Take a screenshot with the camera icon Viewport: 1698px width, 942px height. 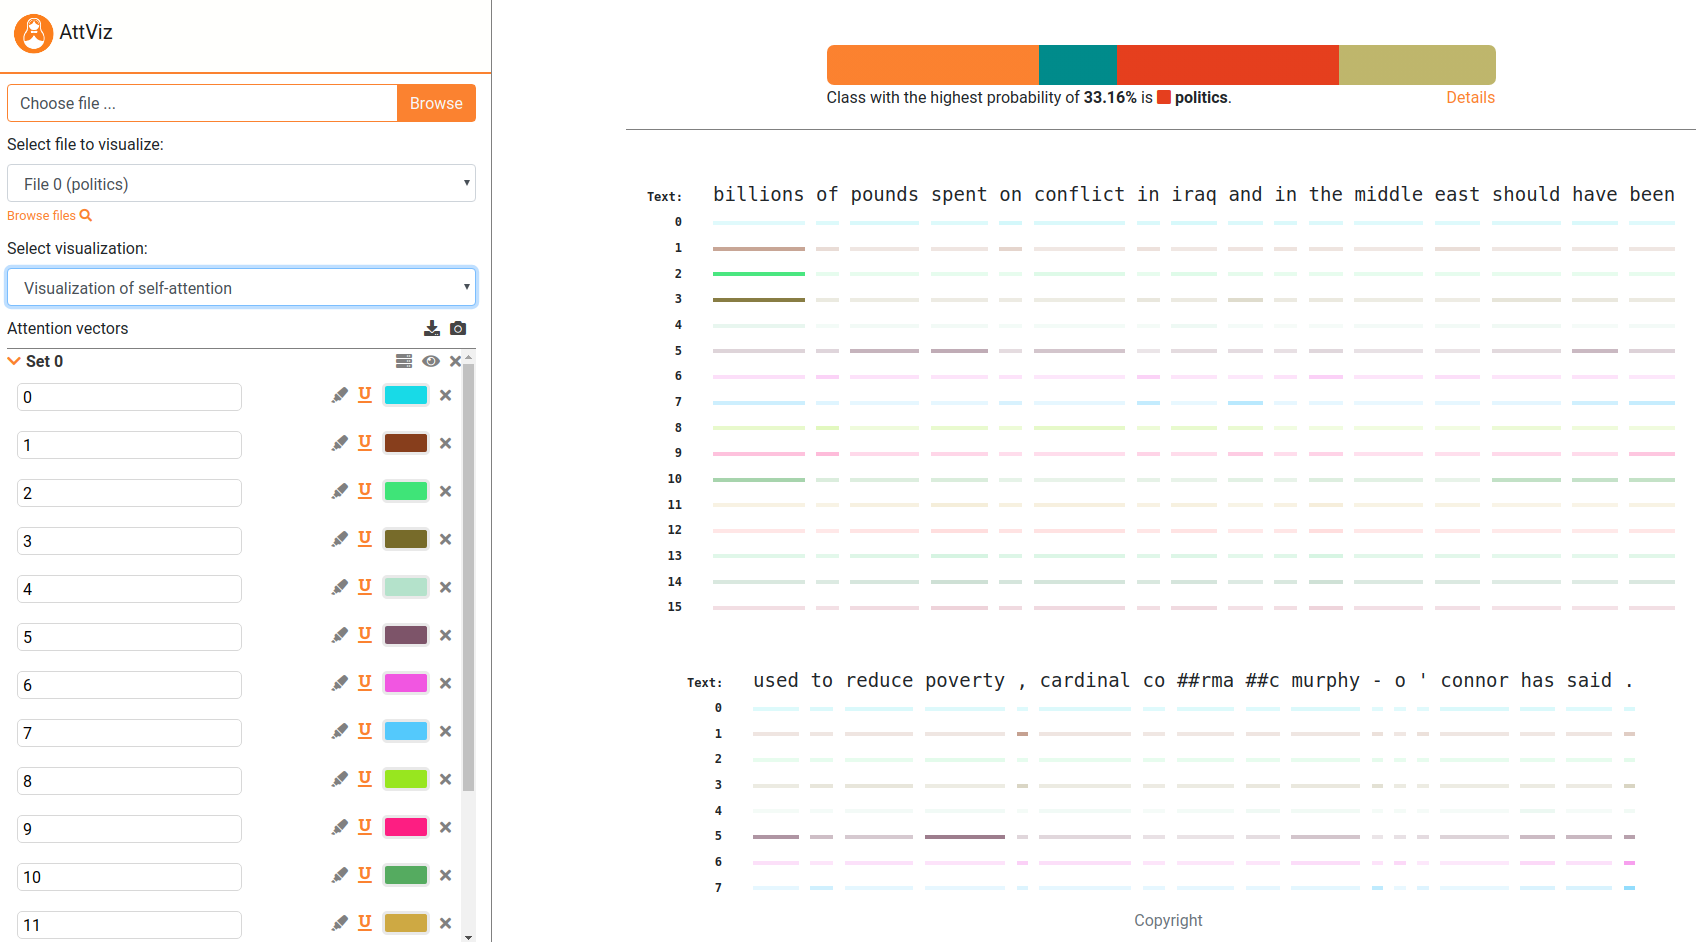[458, 328]
